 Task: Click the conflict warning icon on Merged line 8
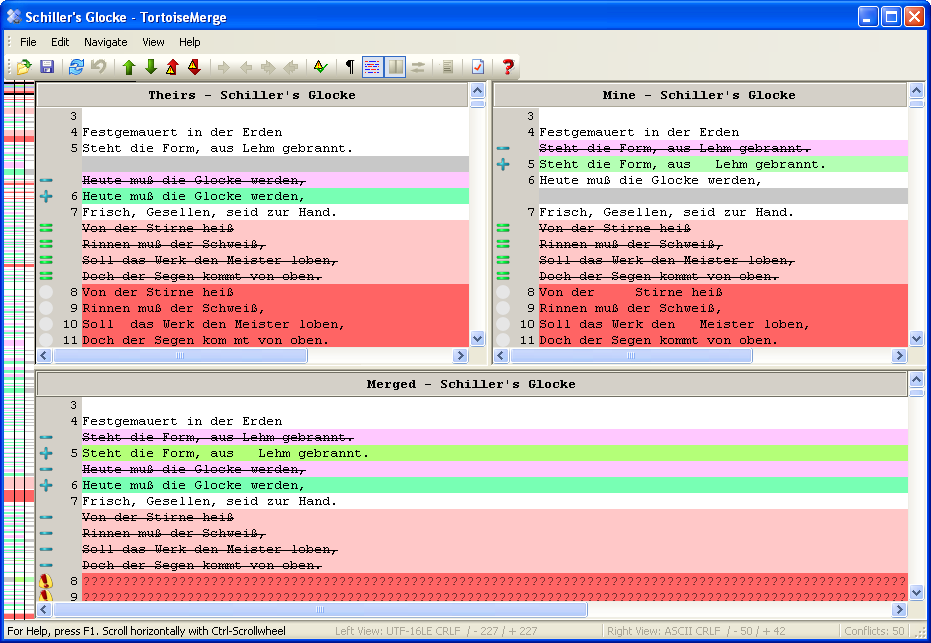click(46, 581)
